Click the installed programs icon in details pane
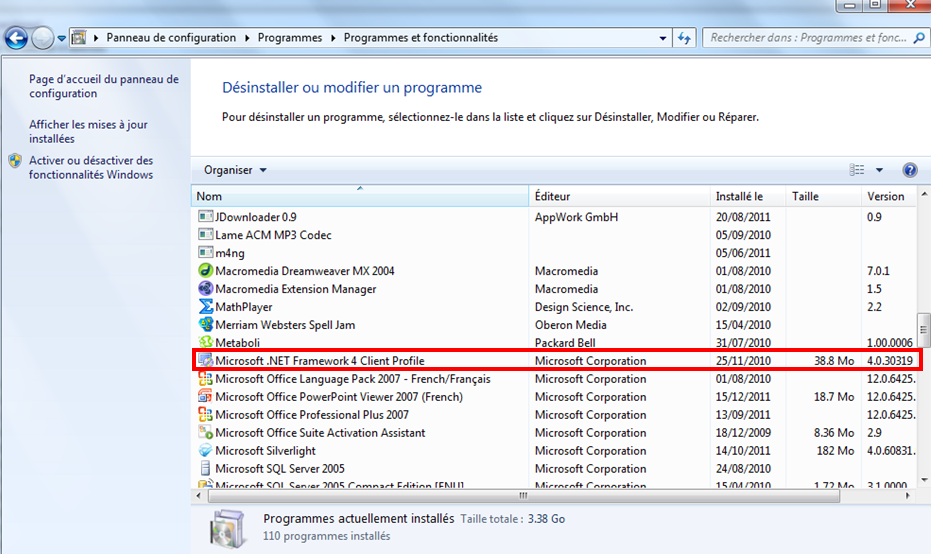The height and width of the screenshot is (558, 943). click(x=227, y=529)
